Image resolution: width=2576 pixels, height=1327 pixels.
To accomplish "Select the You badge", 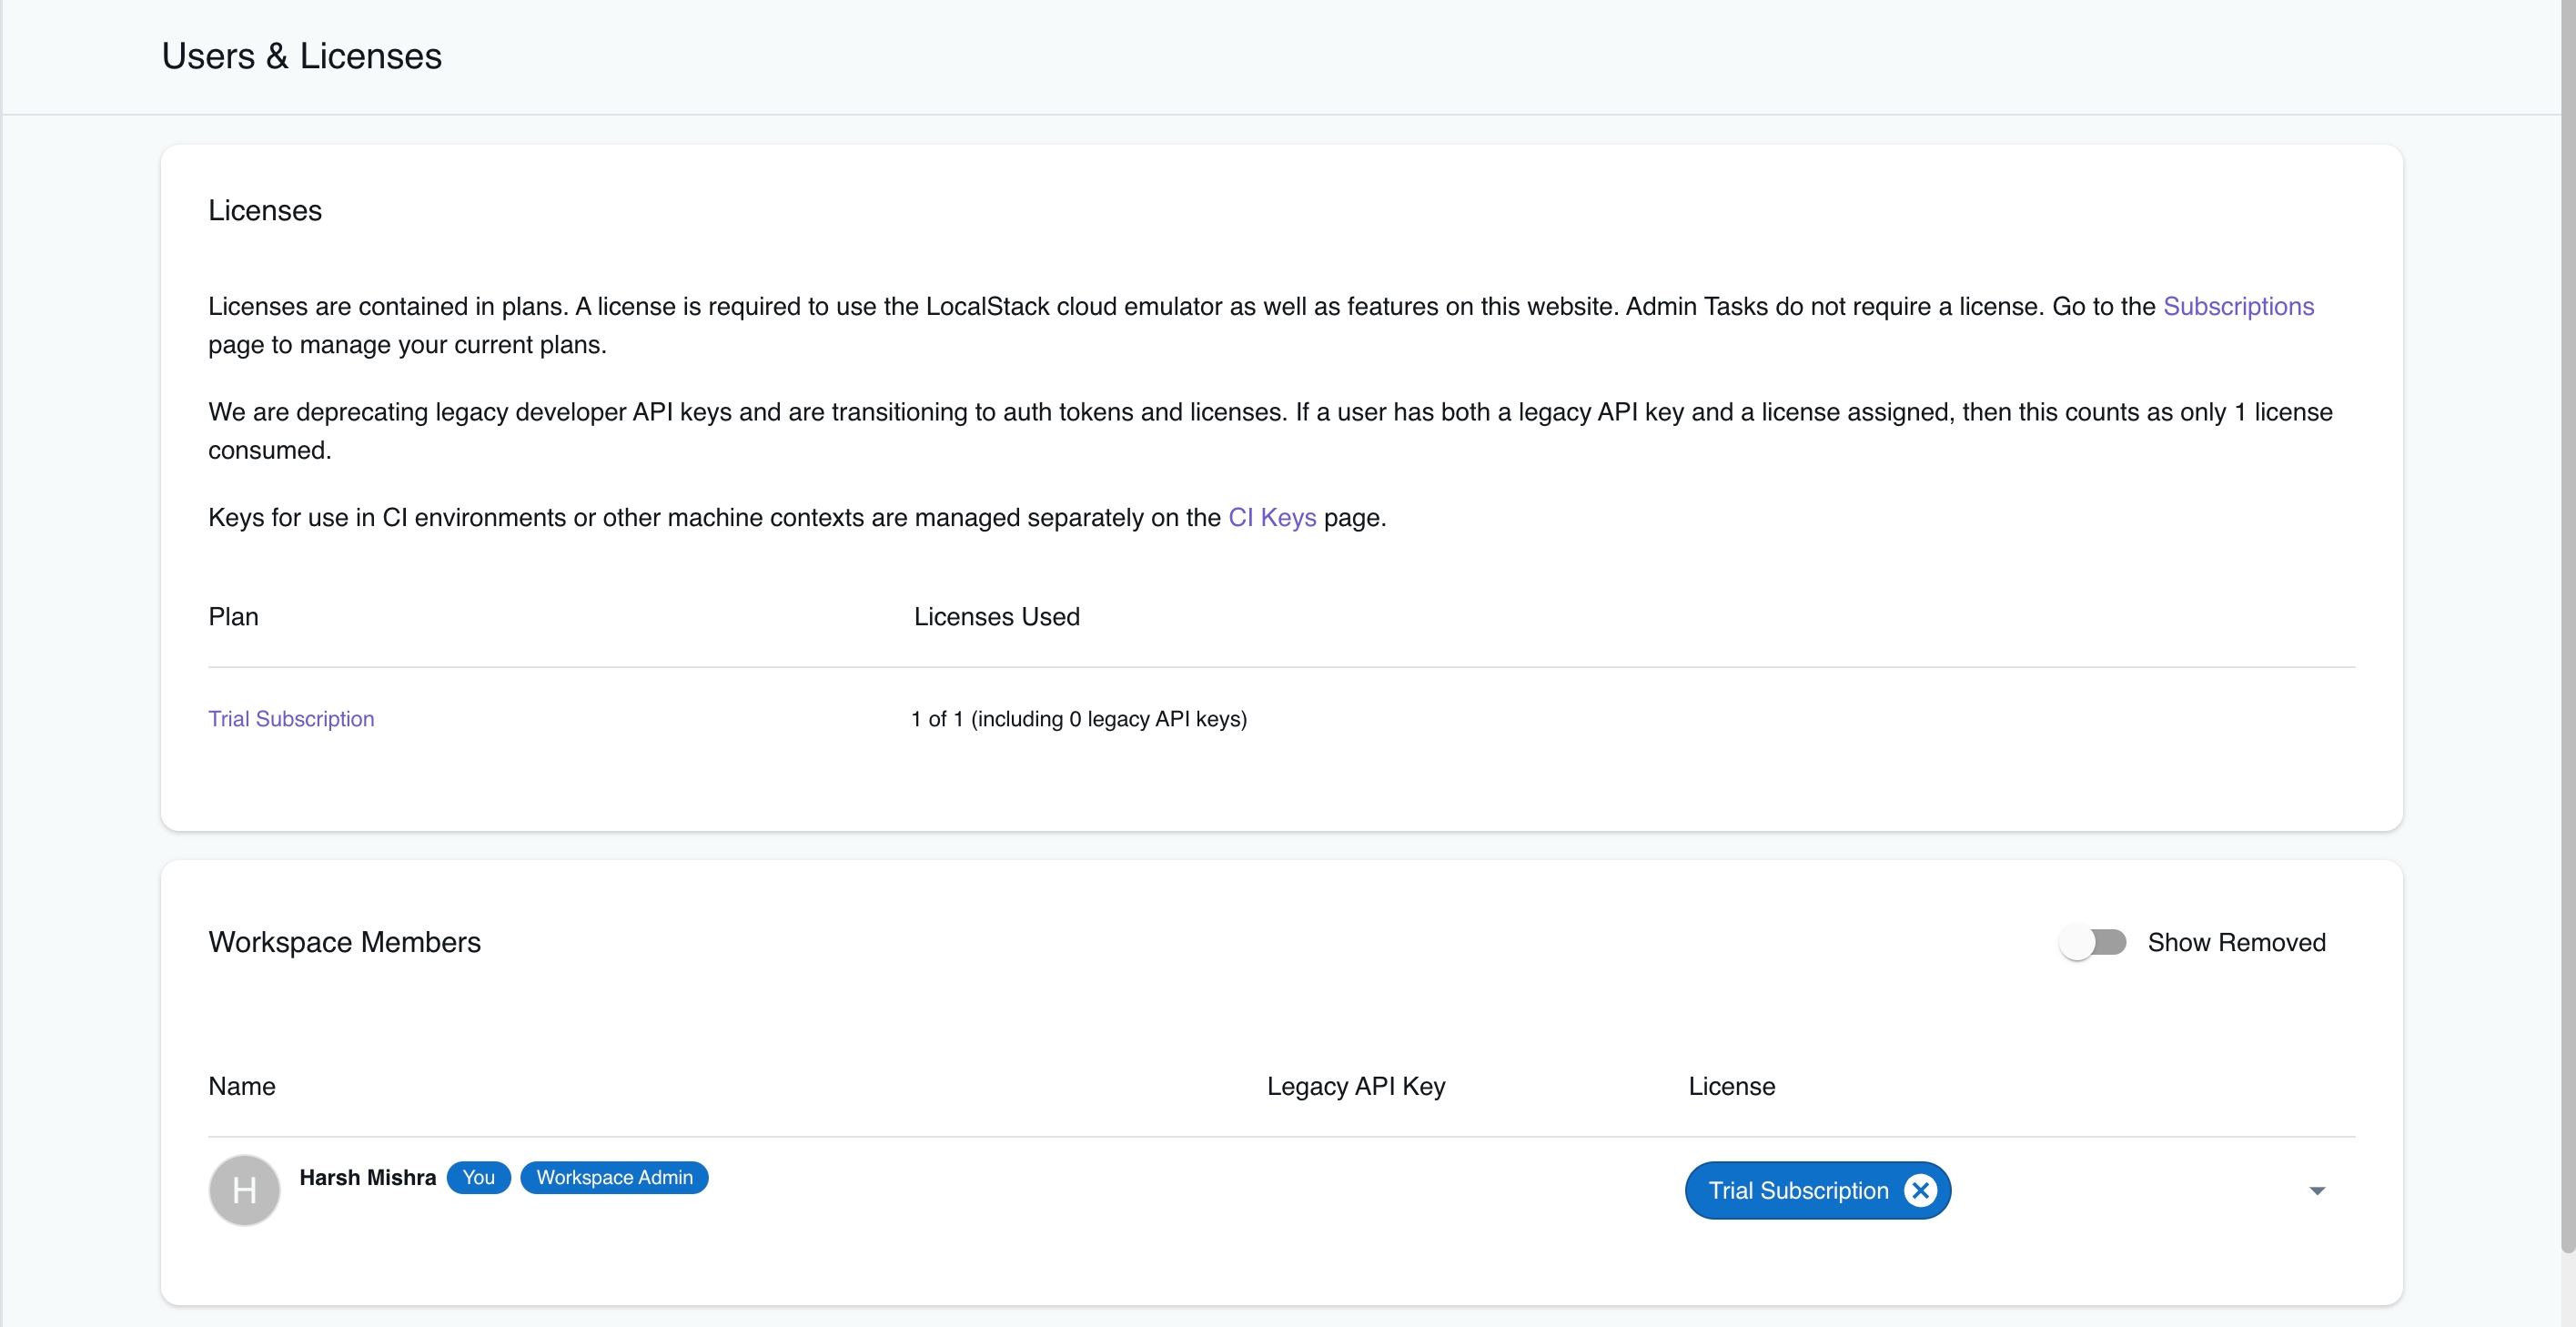I will [x=479, y=1177].
